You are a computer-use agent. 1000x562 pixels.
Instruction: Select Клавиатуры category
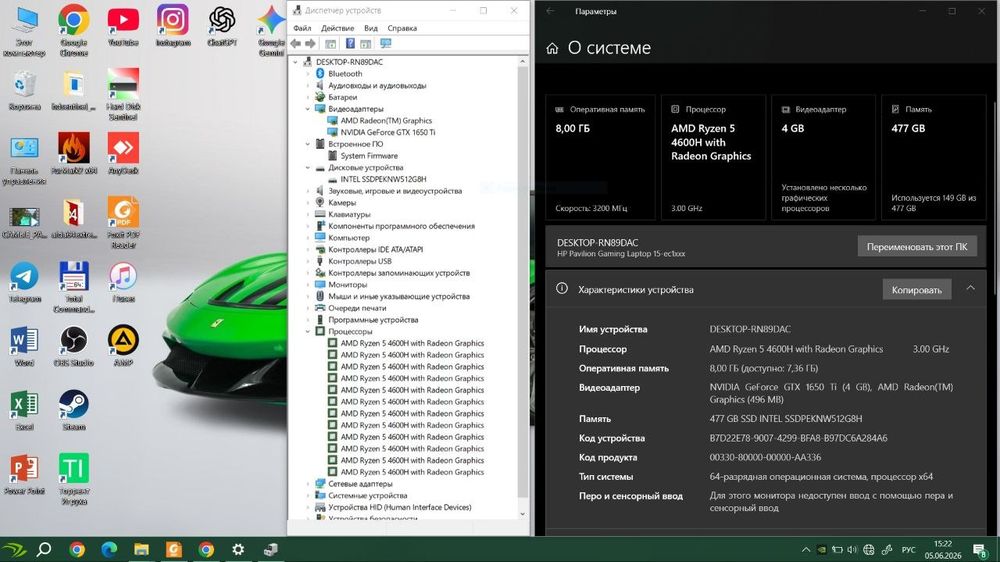point(349,214)
